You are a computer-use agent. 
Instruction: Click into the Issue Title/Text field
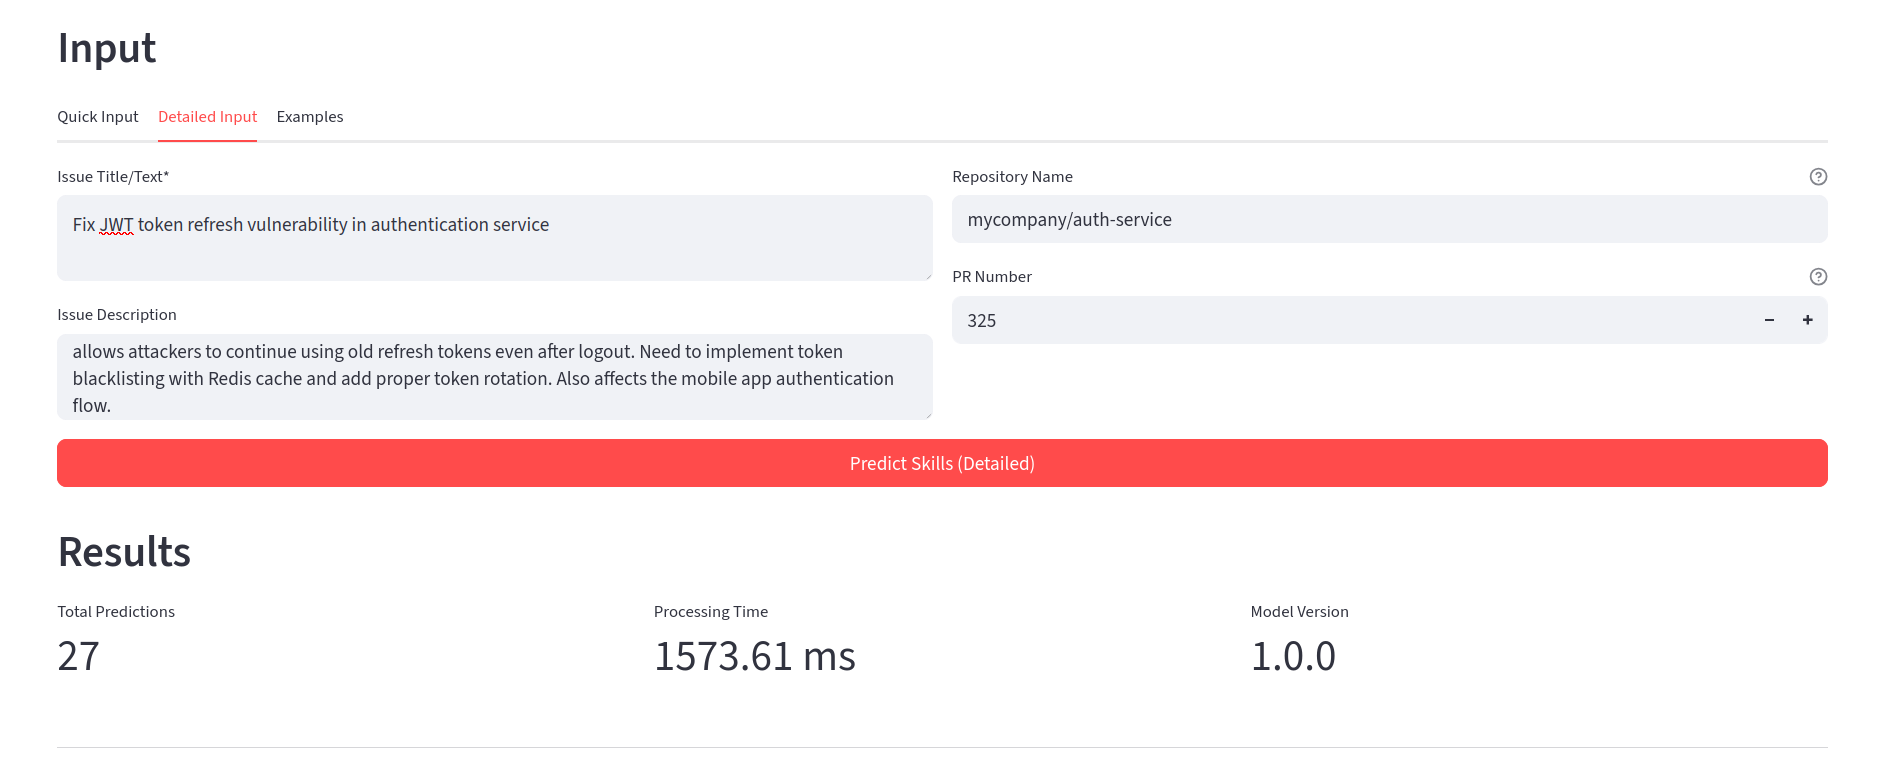(494, 250)
